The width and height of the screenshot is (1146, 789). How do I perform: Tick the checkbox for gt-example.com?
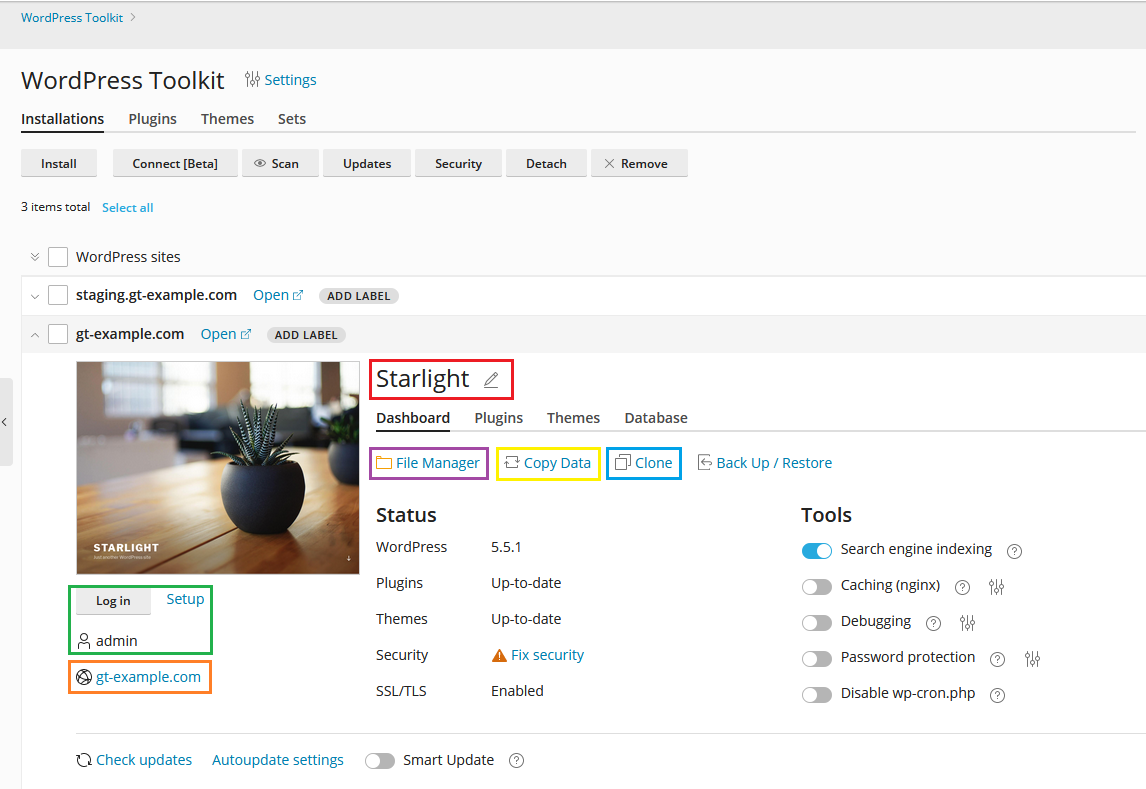tap(58, 334)
